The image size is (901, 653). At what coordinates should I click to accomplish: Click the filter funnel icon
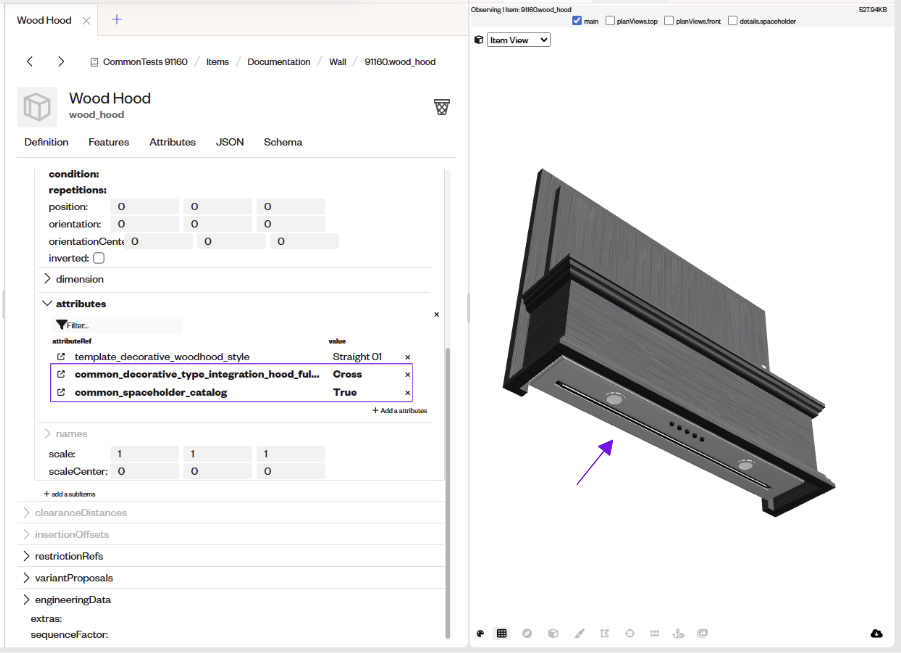click(x=61, y=325)
